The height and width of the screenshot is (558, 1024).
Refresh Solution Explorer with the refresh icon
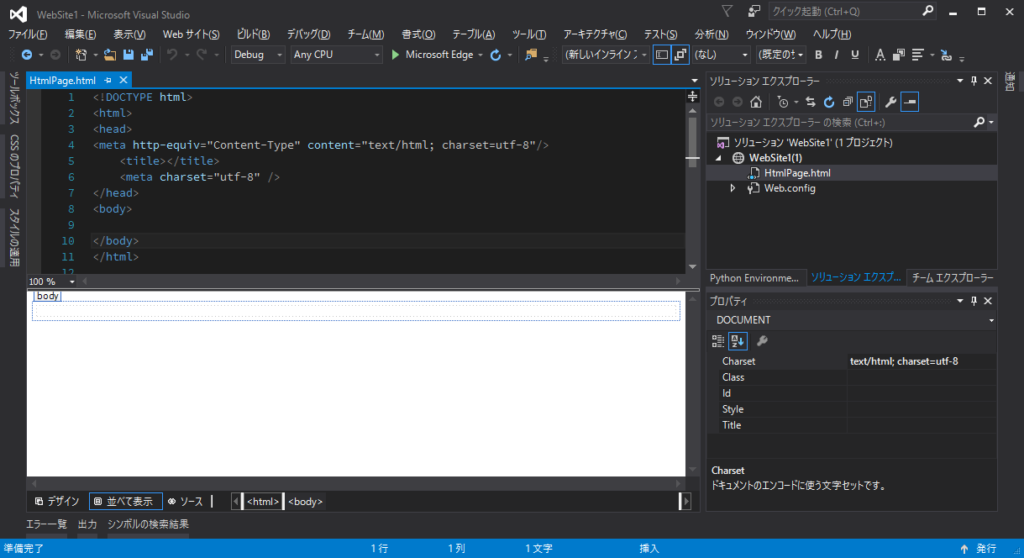coord(829,102)
